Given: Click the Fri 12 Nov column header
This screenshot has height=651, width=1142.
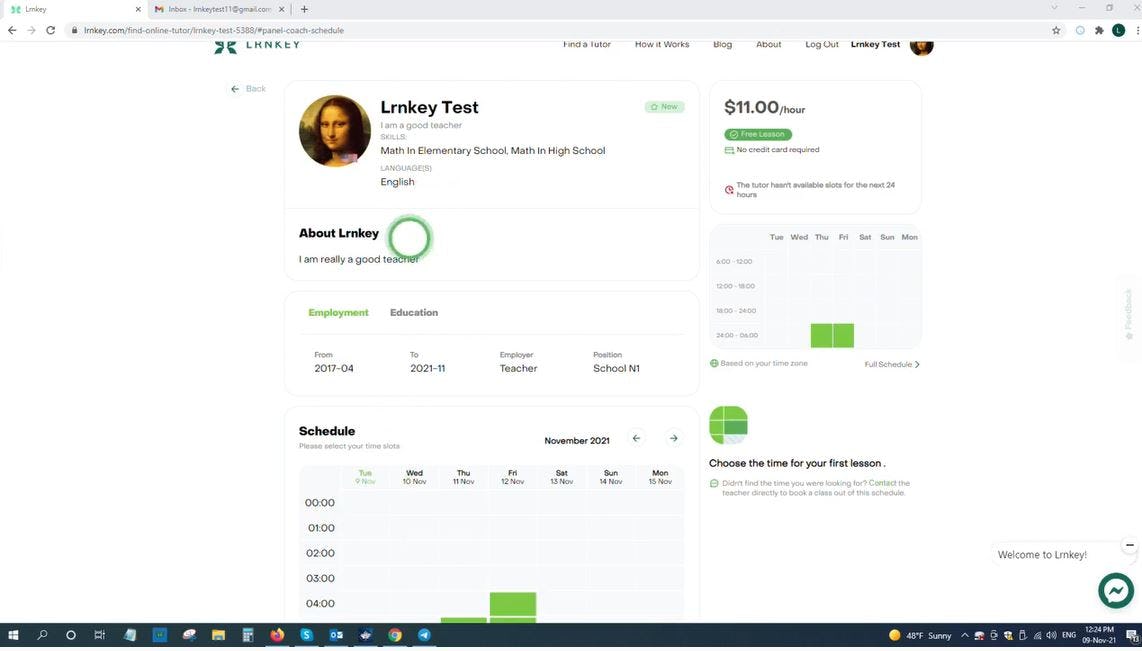Looking at the screenshot, I should [513, 477].
